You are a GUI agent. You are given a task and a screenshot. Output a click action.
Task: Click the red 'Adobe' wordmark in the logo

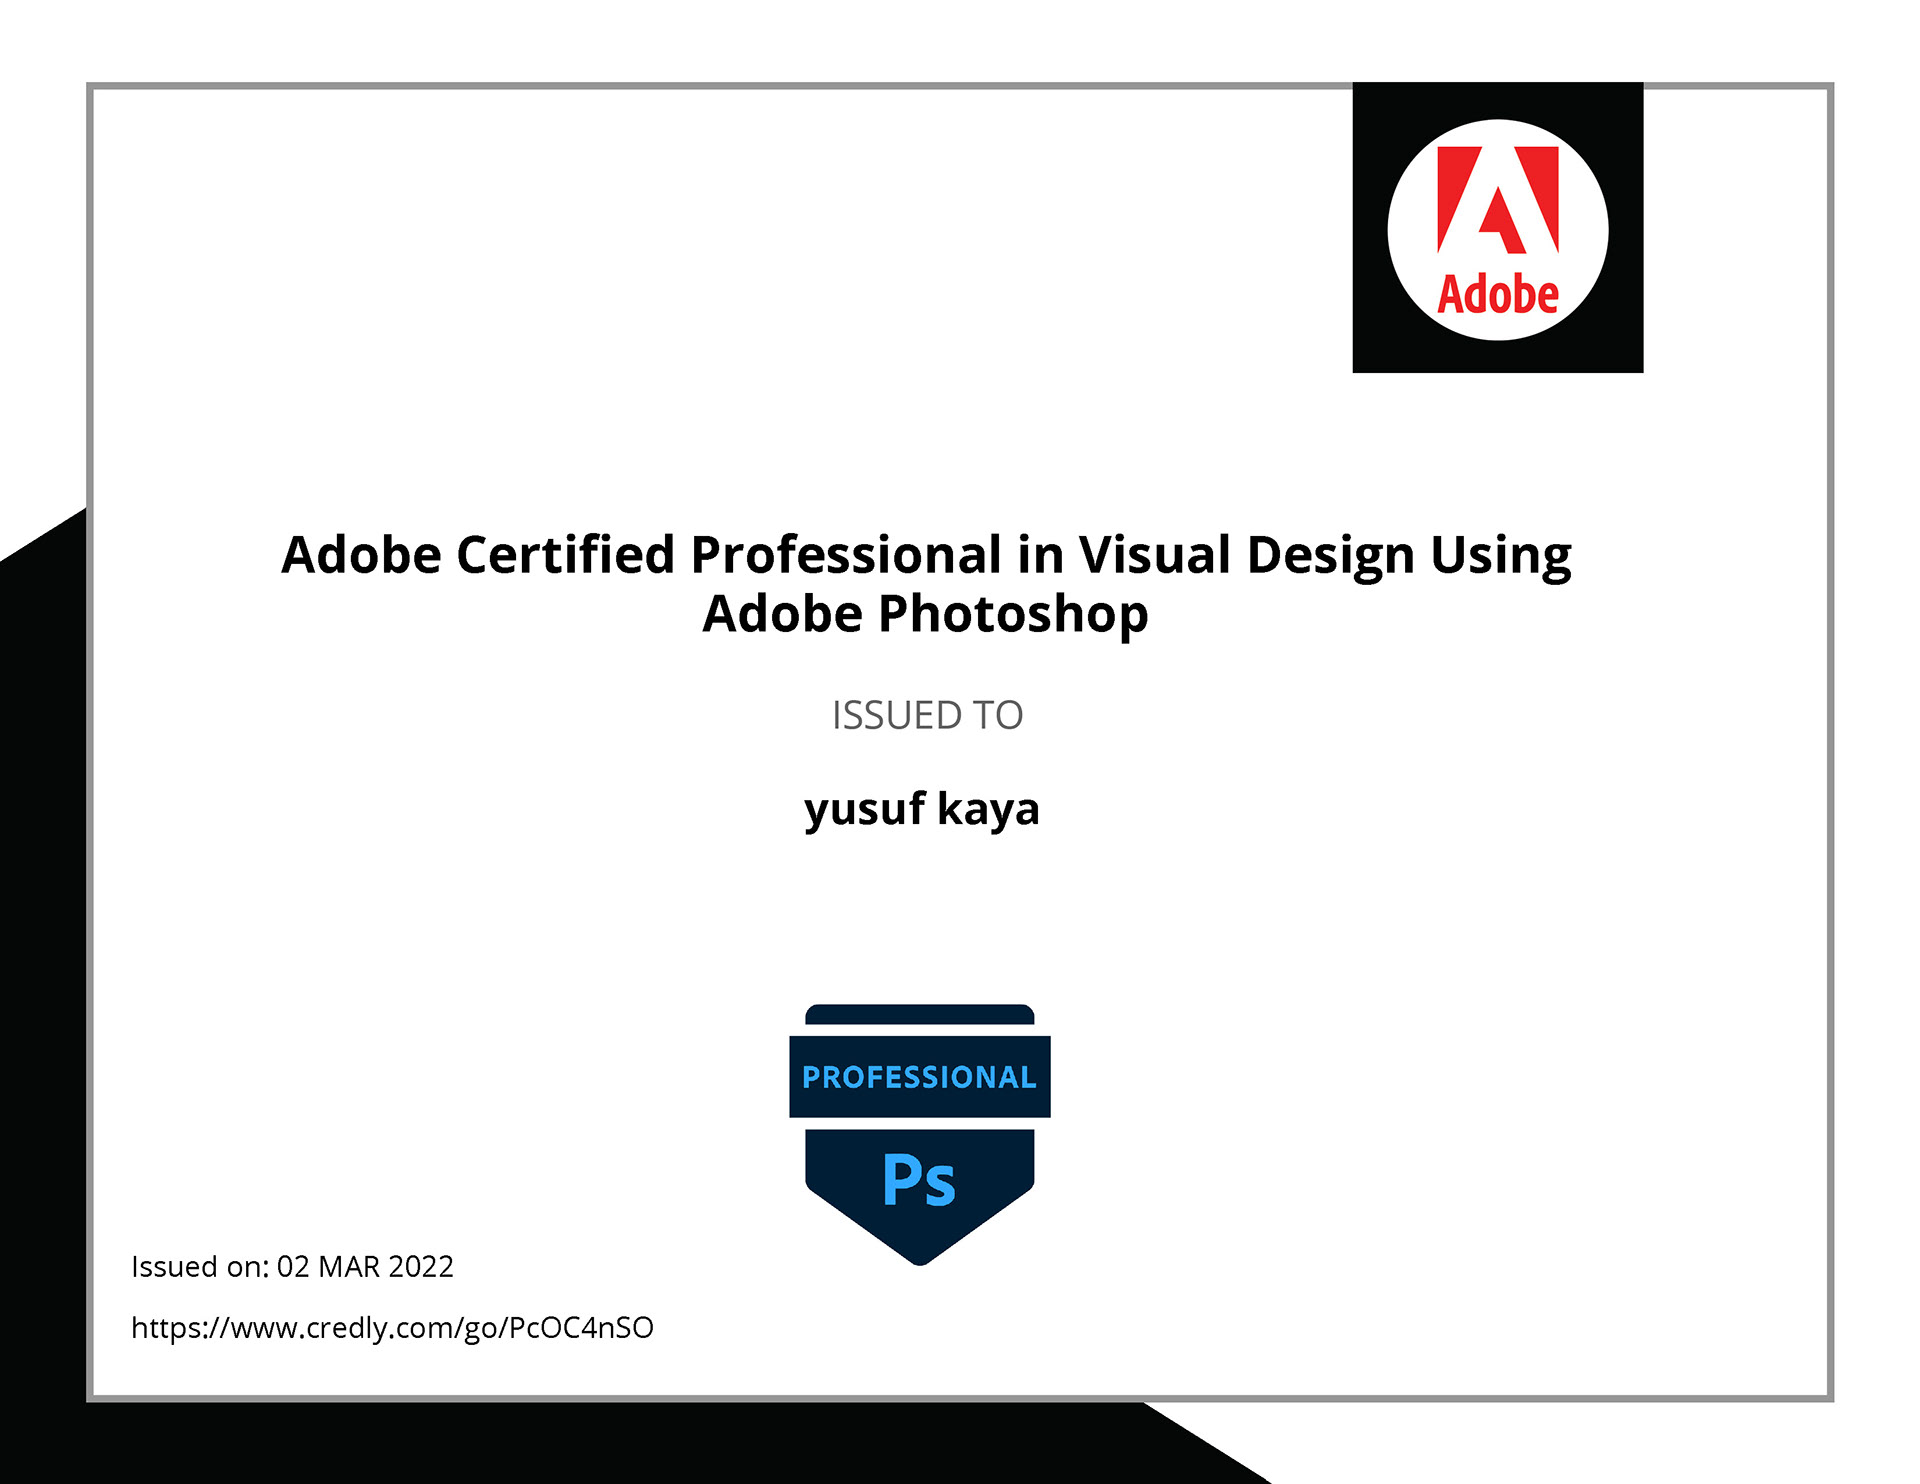[x=1497, y=295]
